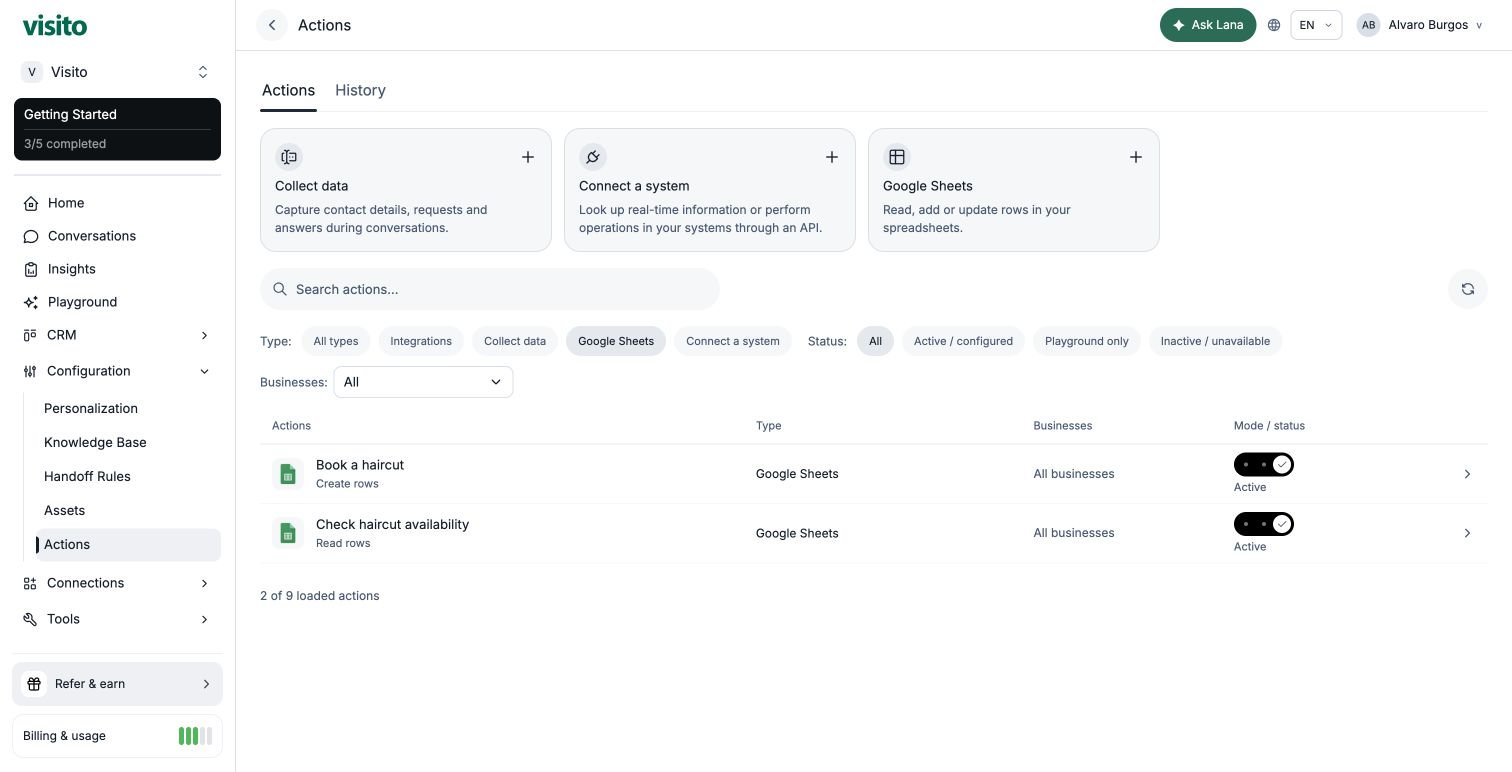Toggle Check haircut availability active switch

1264,524
